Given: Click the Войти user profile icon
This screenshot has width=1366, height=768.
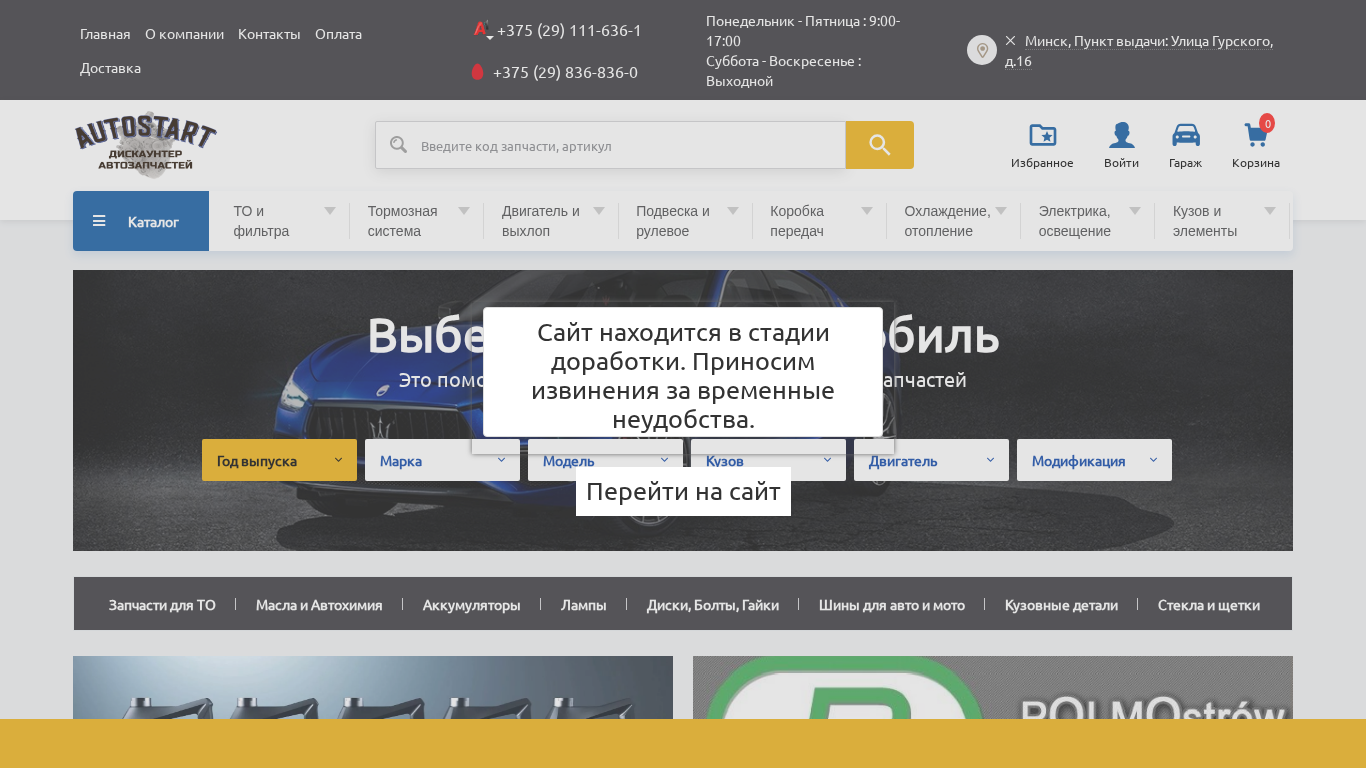Looking at the screenshot, I should (x=1121, y=135).
